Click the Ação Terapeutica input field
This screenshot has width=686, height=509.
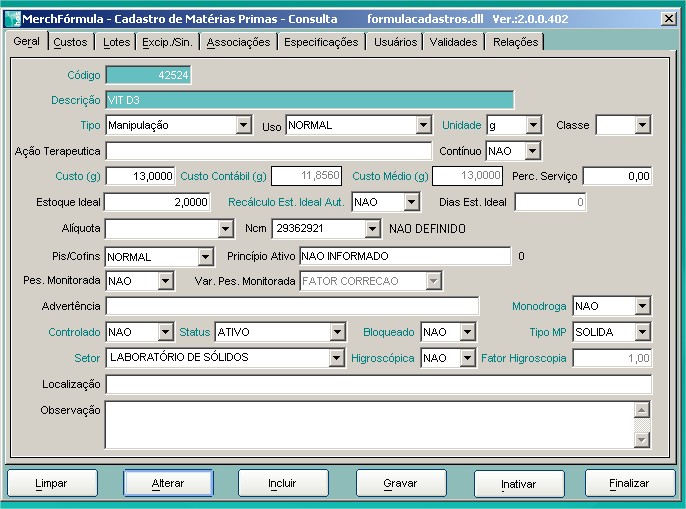pos(268,151)
